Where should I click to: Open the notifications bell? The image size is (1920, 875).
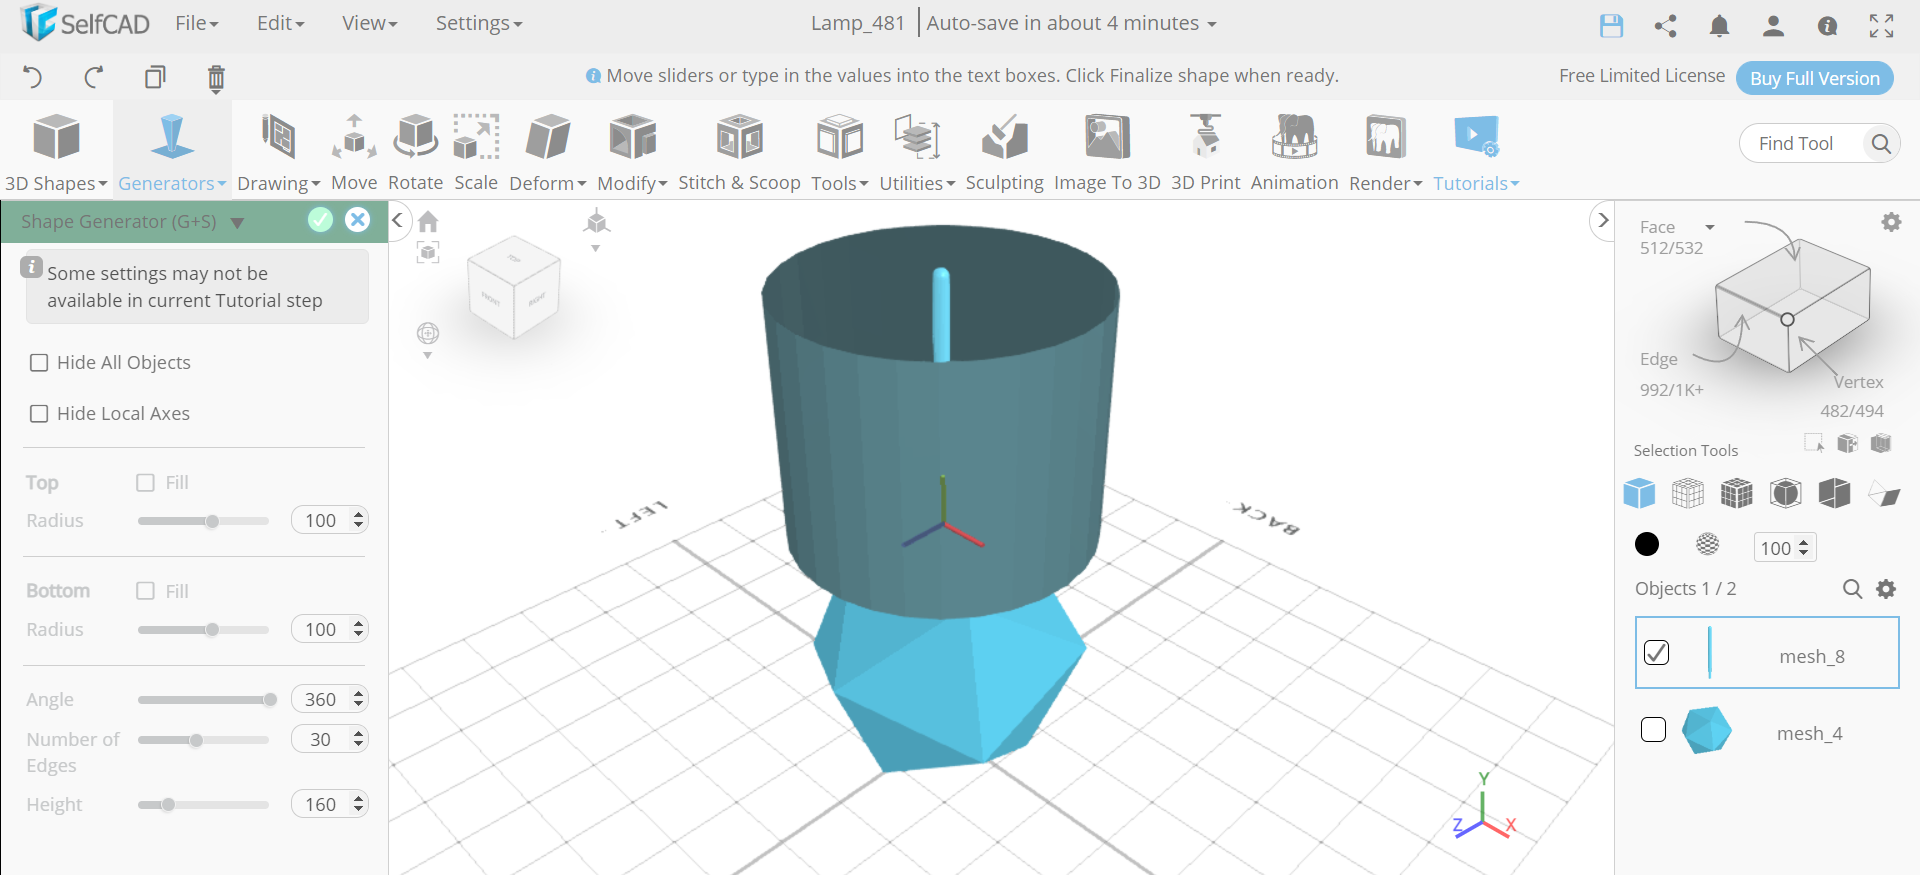click(1719, 25)
